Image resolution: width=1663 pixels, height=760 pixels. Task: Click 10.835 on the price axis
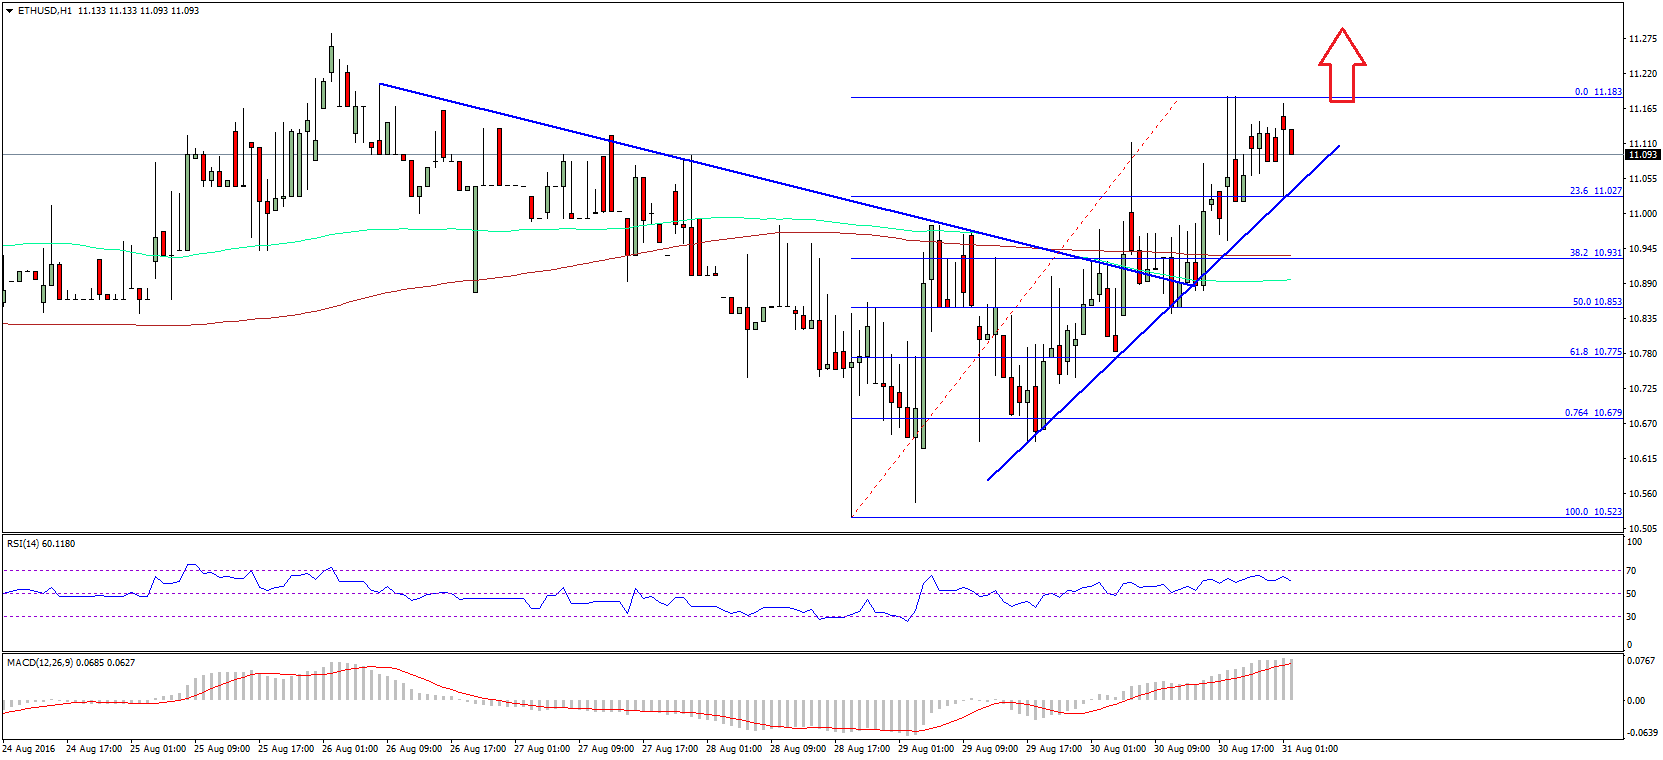1643,319
